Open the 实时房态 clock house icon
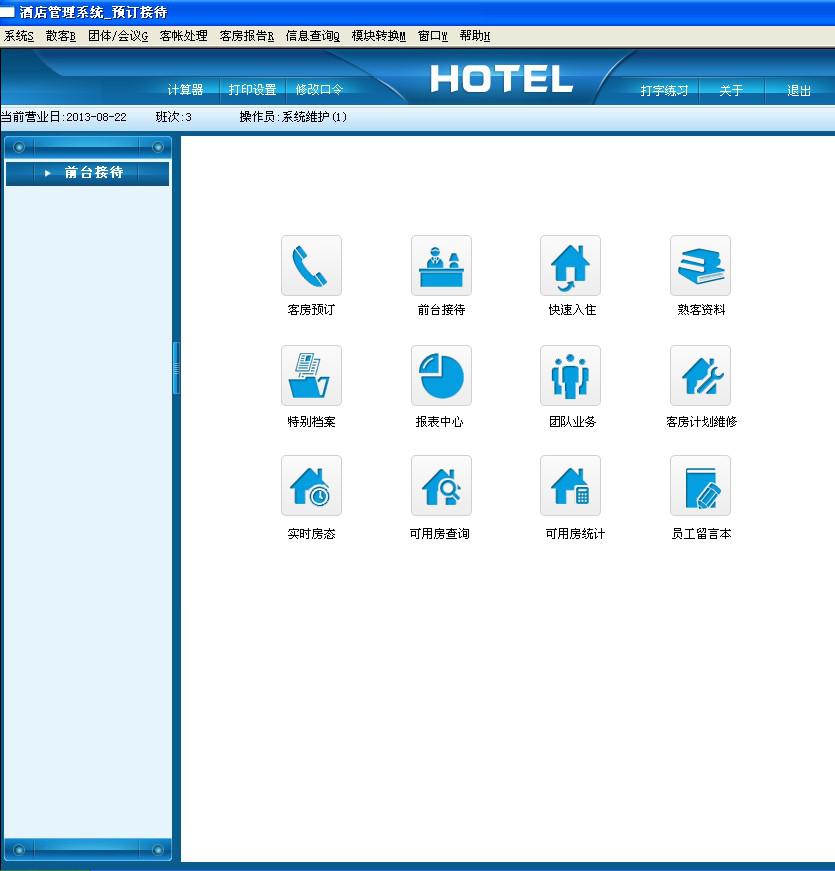Screen dimensions: 835x871 pos(311,485)
